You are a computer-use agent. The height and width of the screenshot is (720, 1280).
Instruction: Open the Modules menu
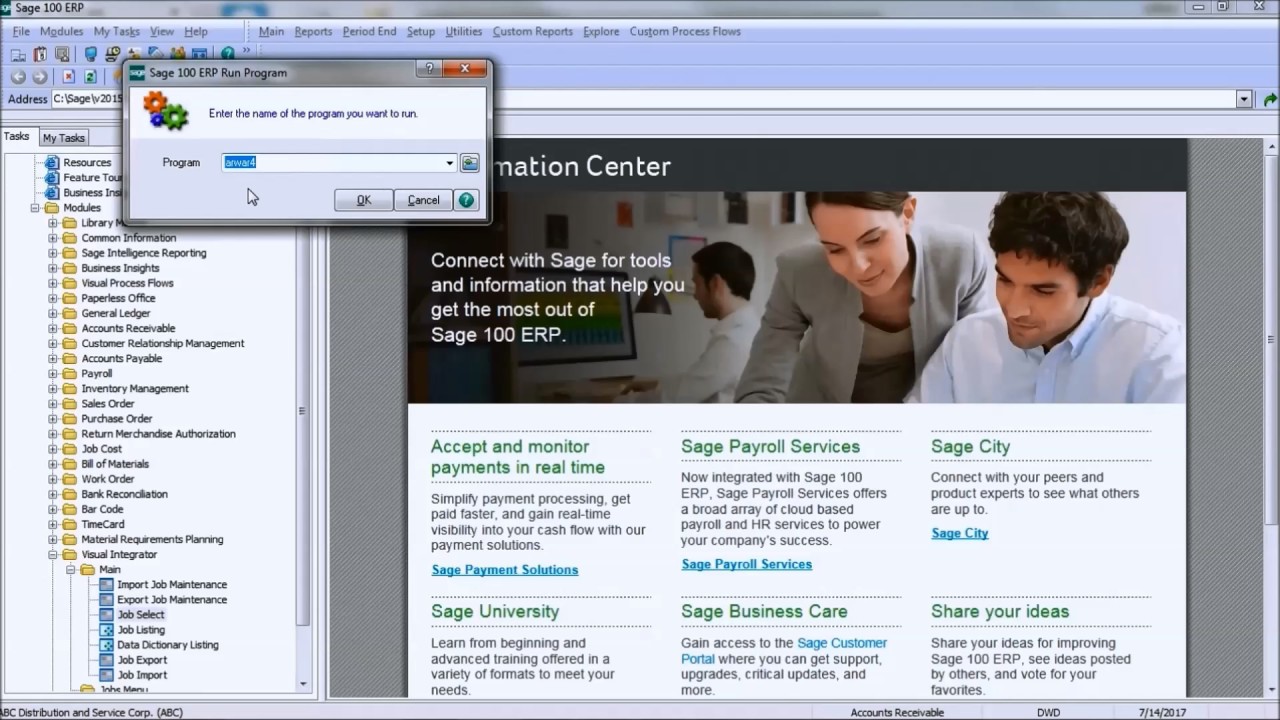tap(62, 32)
